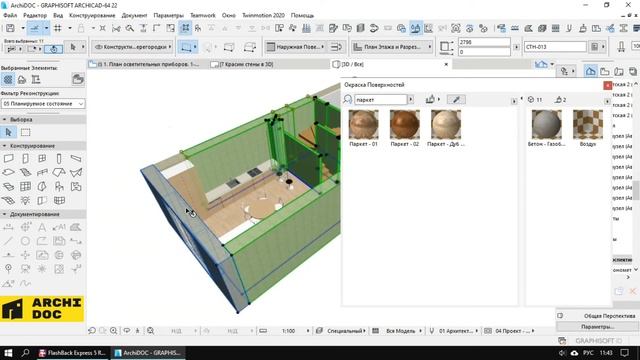Viewport: 640px width, 360px height.
Task: Select the Wall tool
Action: point(9,158)
